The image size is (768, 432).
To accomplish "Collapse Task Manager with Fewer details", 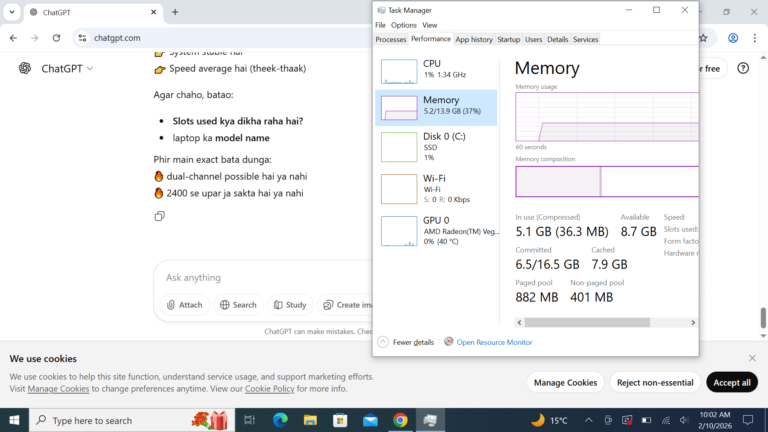I will pyautogui.click(x=406, y=342).
